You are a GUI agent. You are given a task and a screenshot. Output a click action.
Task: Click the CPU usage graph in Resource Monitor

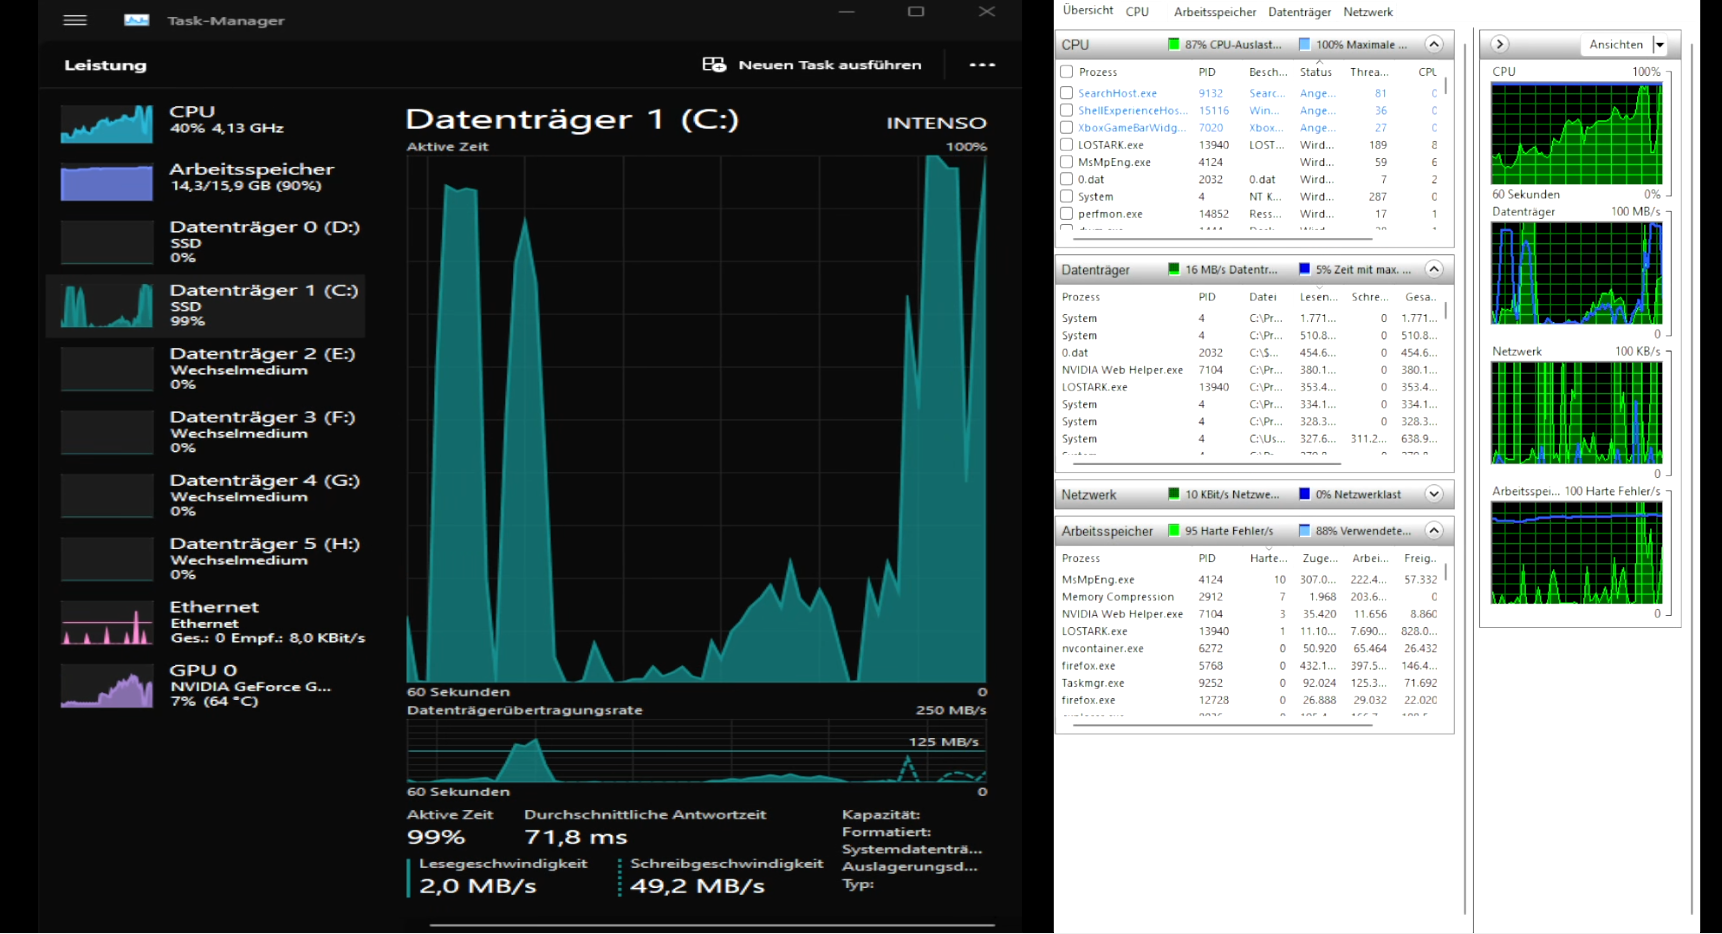pyautogui.click(x=1576, y=133)
